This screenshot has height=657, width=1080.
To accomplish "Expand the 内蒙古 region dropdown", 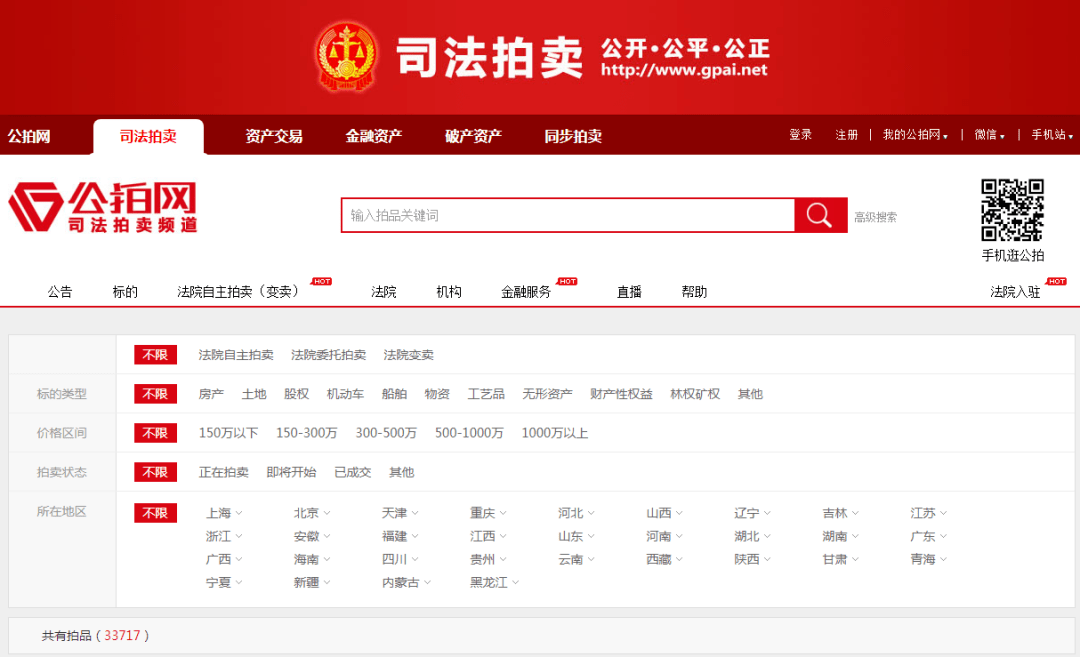I will (406, 583).
